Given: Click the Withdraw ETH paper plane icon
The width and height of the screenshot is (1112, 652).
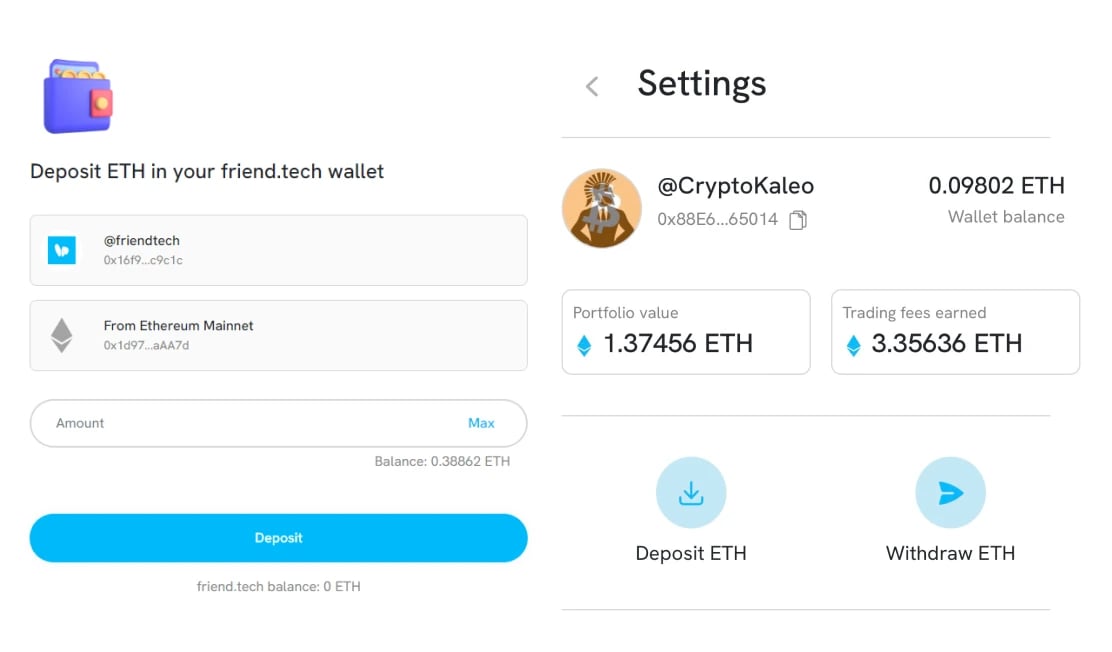Looking at the screenshot, I should (x=950, y=492).
